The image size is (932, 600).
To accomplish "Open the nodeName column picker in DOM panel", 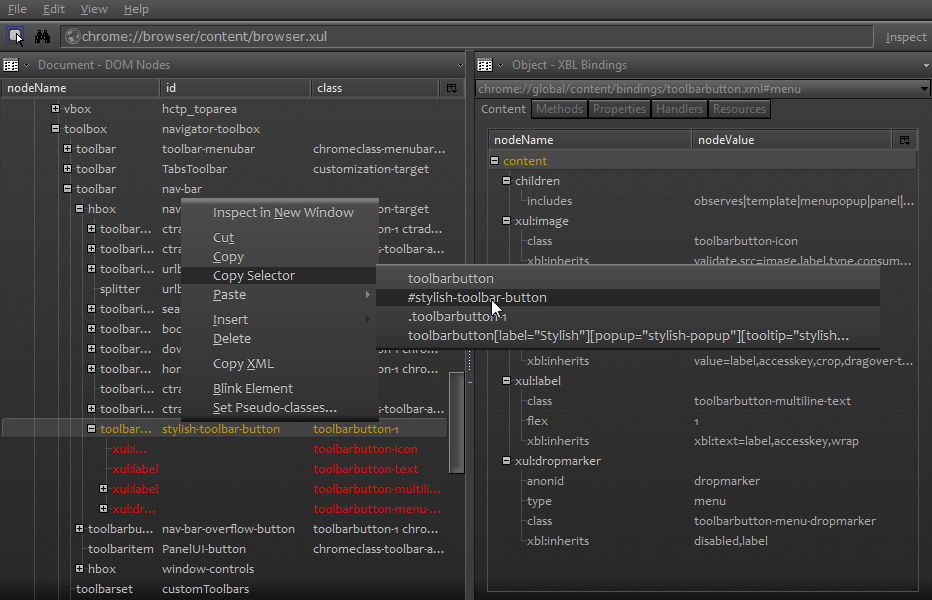I will (451, 88).
